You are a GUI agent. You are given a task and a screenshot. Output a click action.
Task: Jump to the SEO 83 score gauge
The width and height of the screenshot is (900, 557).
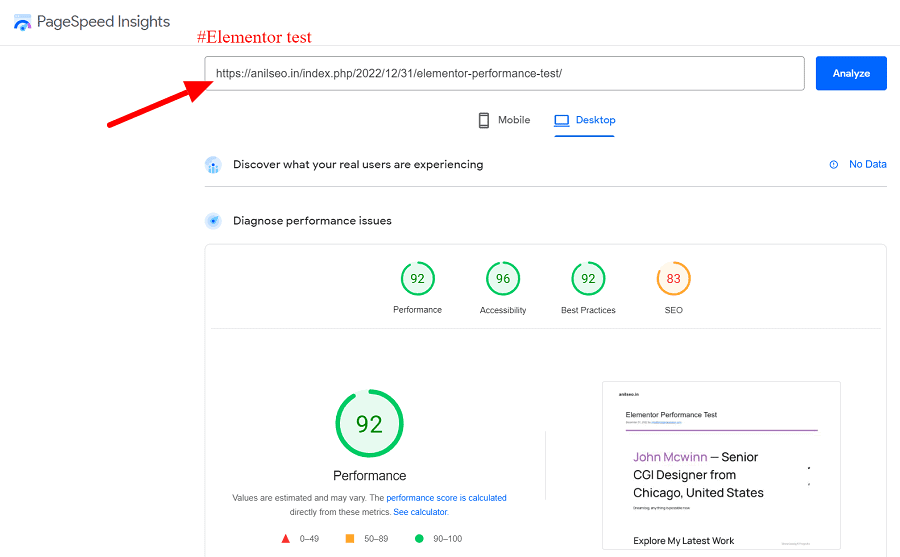[x=673, y=278]
